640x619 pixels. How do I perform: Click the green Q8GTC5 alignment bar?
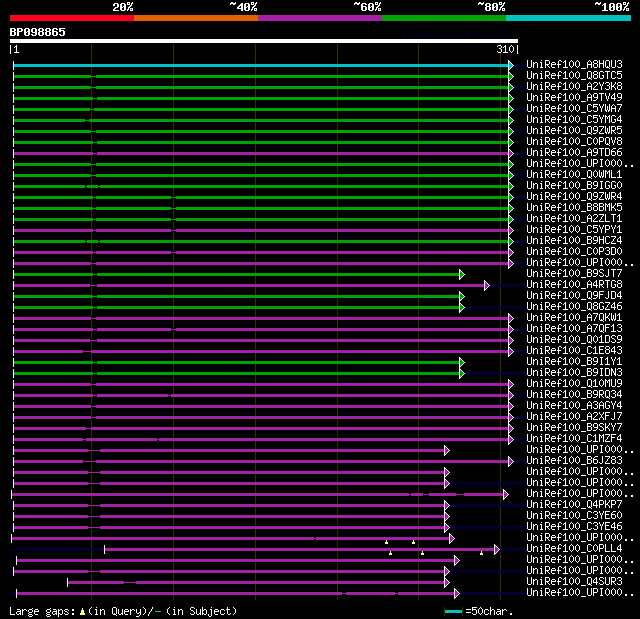coord(261,76)
